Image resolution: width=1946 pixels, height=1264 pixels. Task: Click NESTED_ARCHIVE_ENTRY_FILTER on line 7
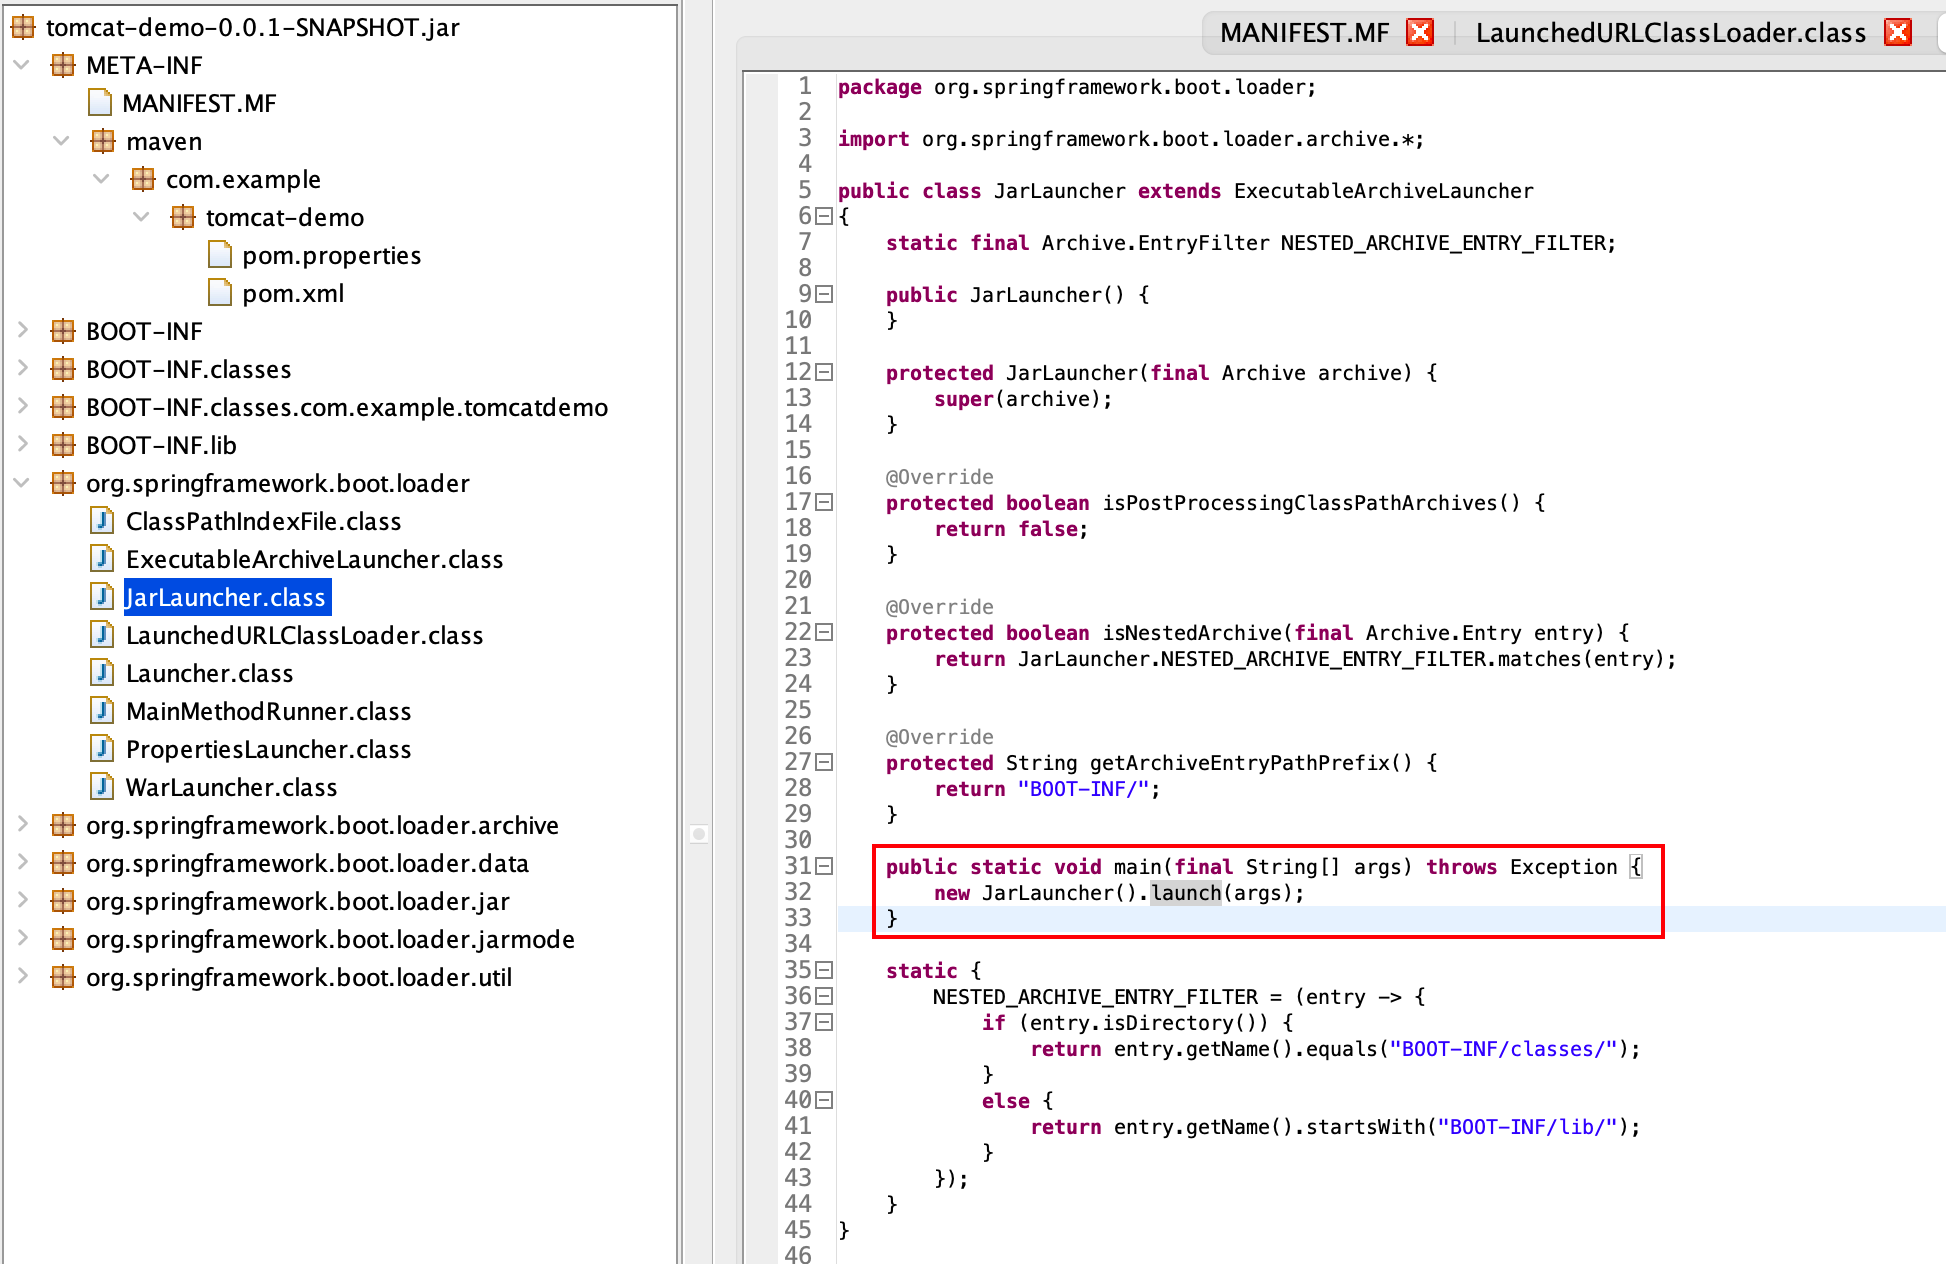(x=1443, y=243)
